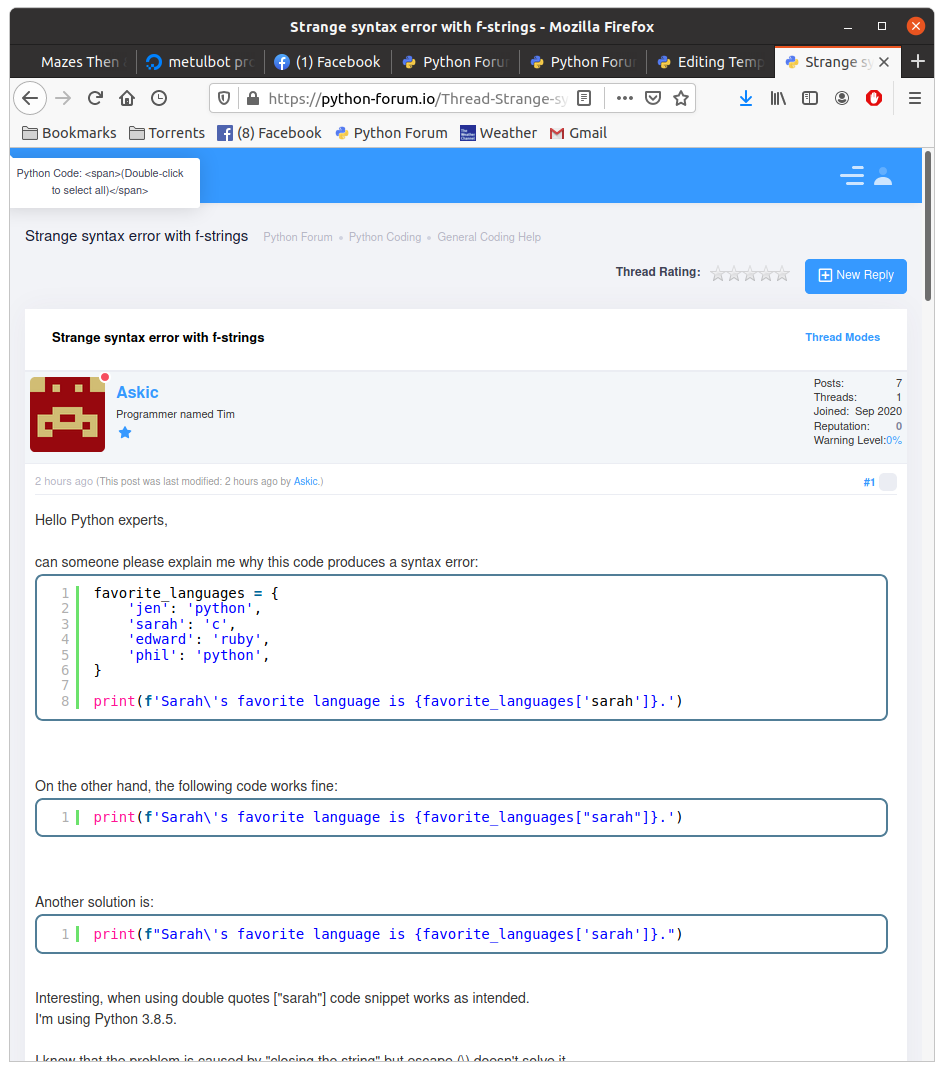Tick the checkbox next to post #1
Viewport: 944px width, 1071px height.
click(x=887, y=482)
